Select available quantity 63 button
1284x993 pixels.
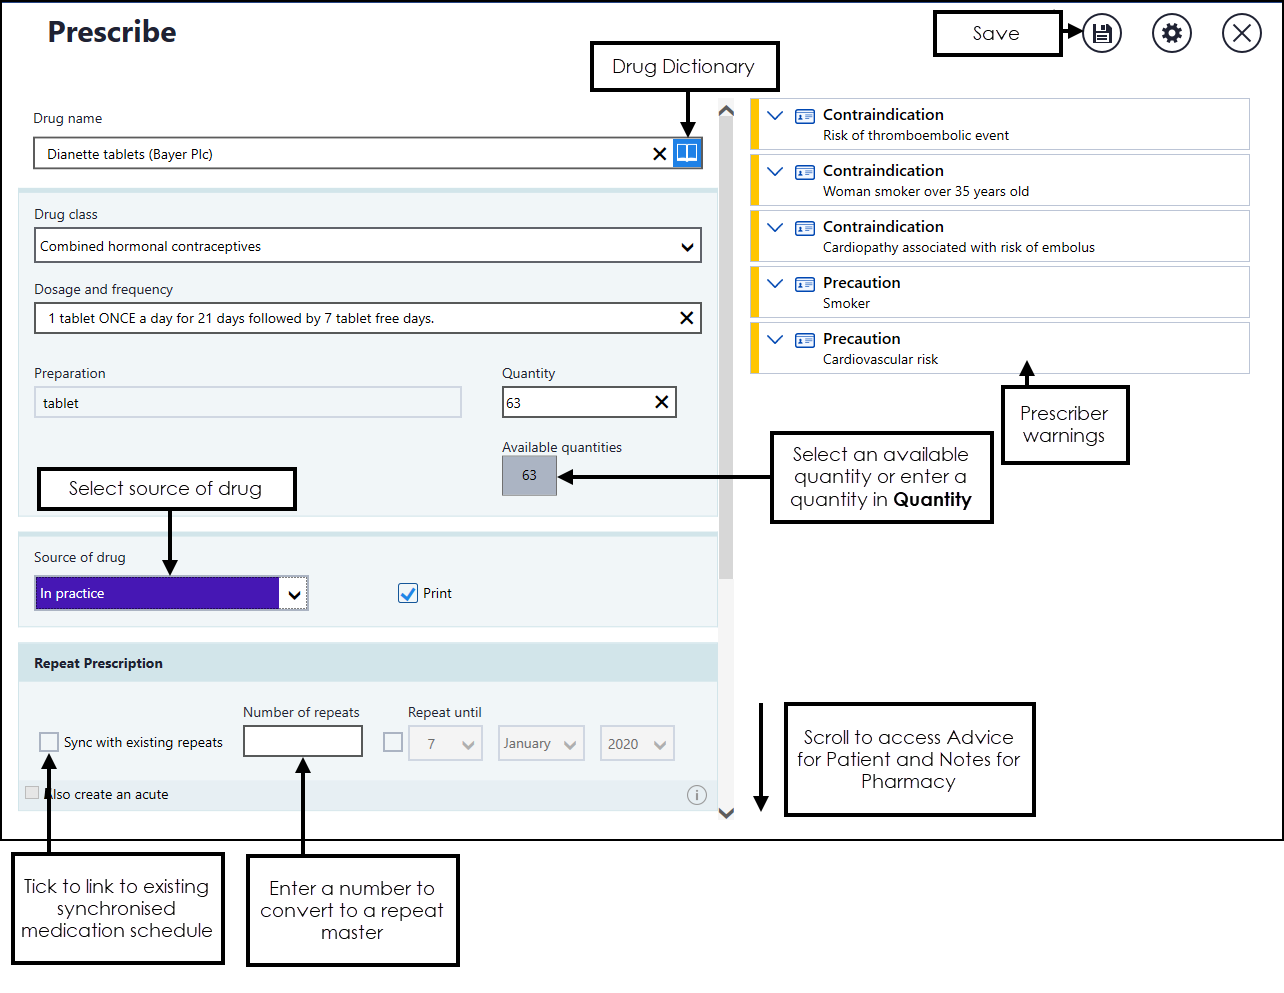529,475
